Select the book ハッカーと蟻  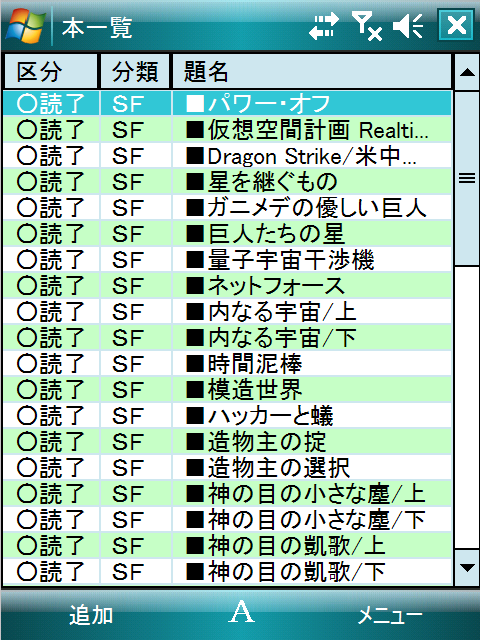(227, 416)
